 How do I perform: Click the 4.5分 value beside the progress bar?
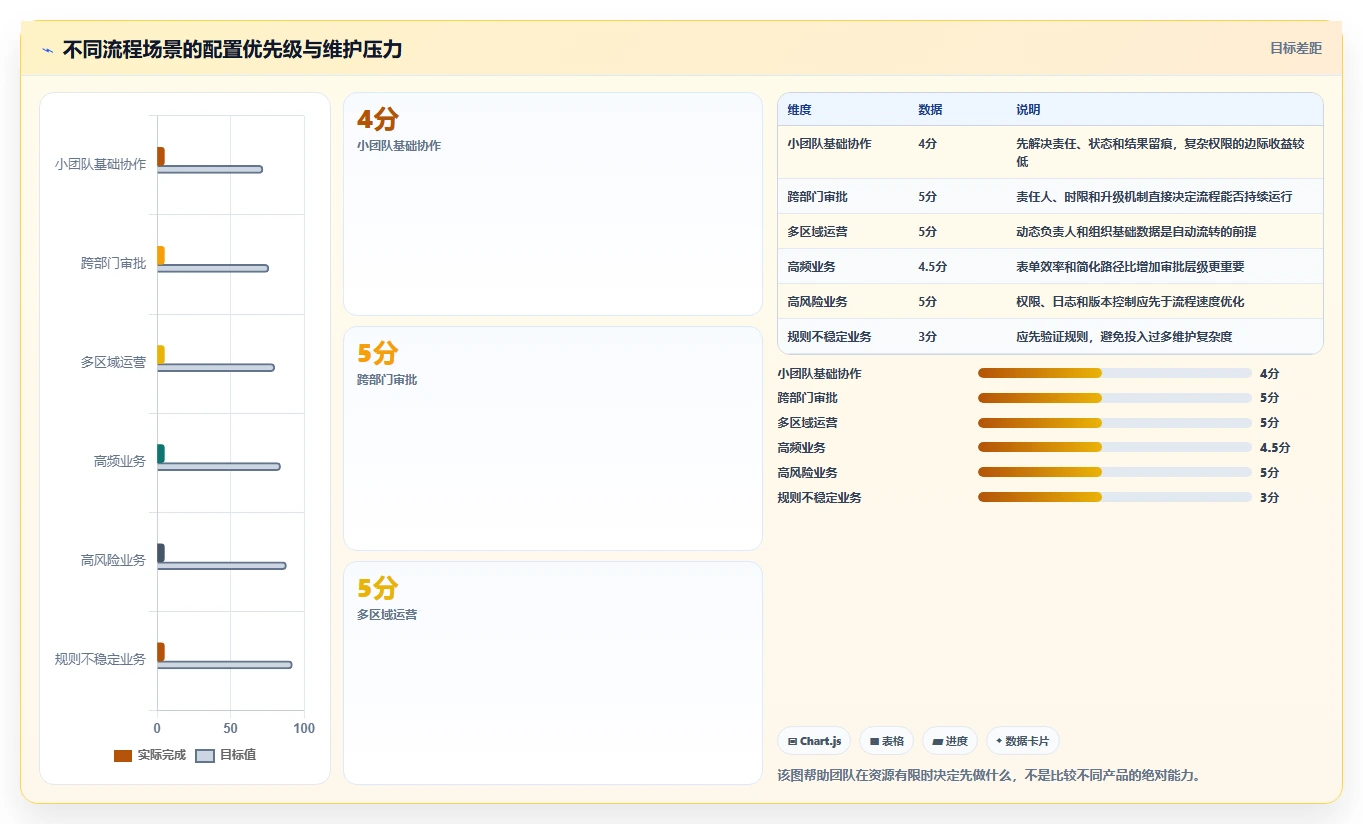(1275, 447)
